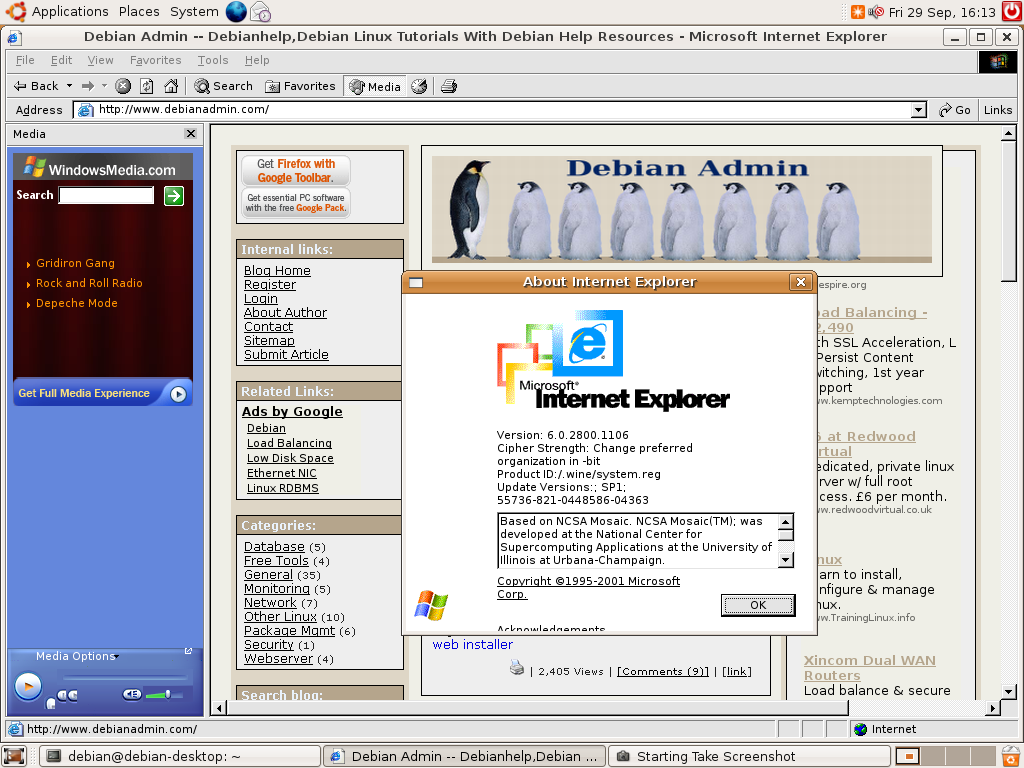The height and width of the screenshot is (768, 1024).
Task: Open the Favorites menu
Action: 155,60
